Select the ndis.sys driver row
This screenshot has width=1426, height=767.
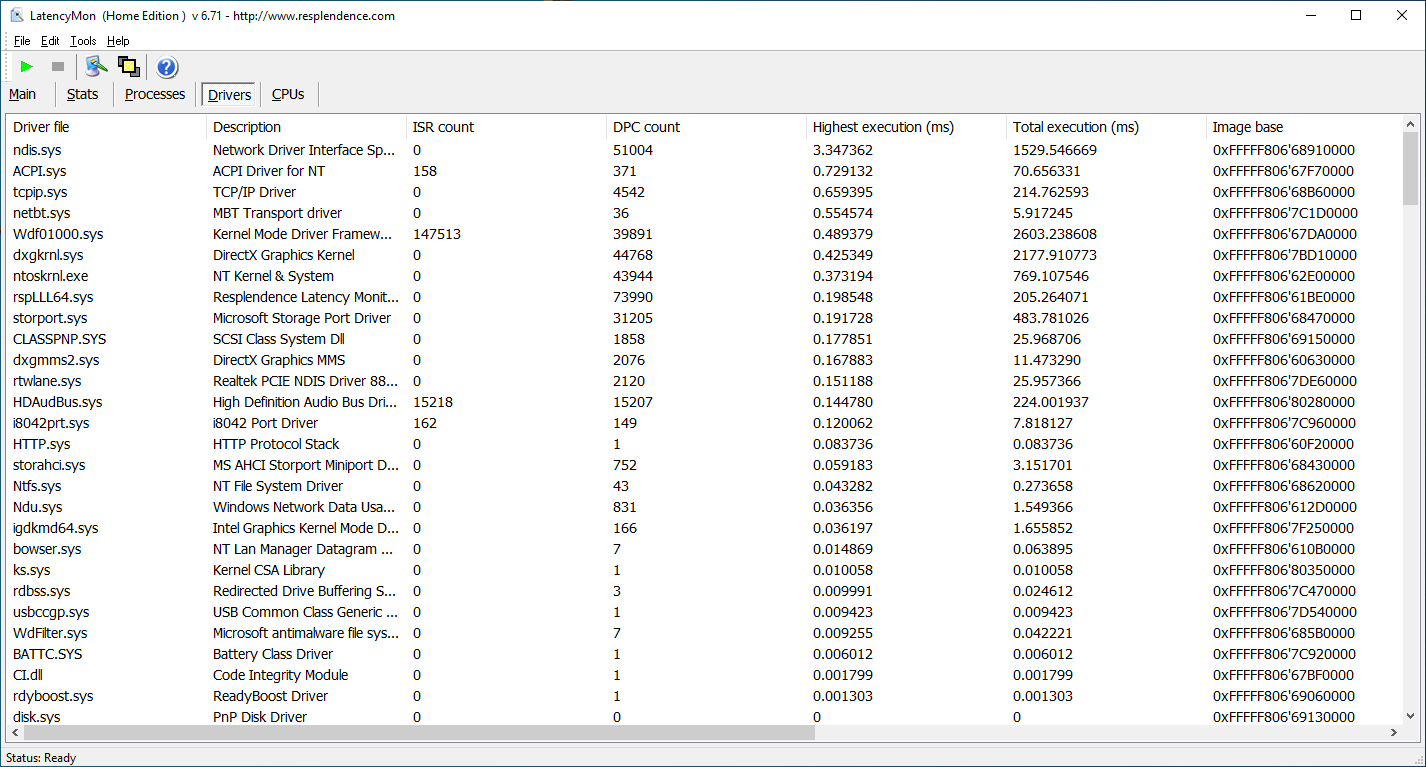tap(704, 150)
